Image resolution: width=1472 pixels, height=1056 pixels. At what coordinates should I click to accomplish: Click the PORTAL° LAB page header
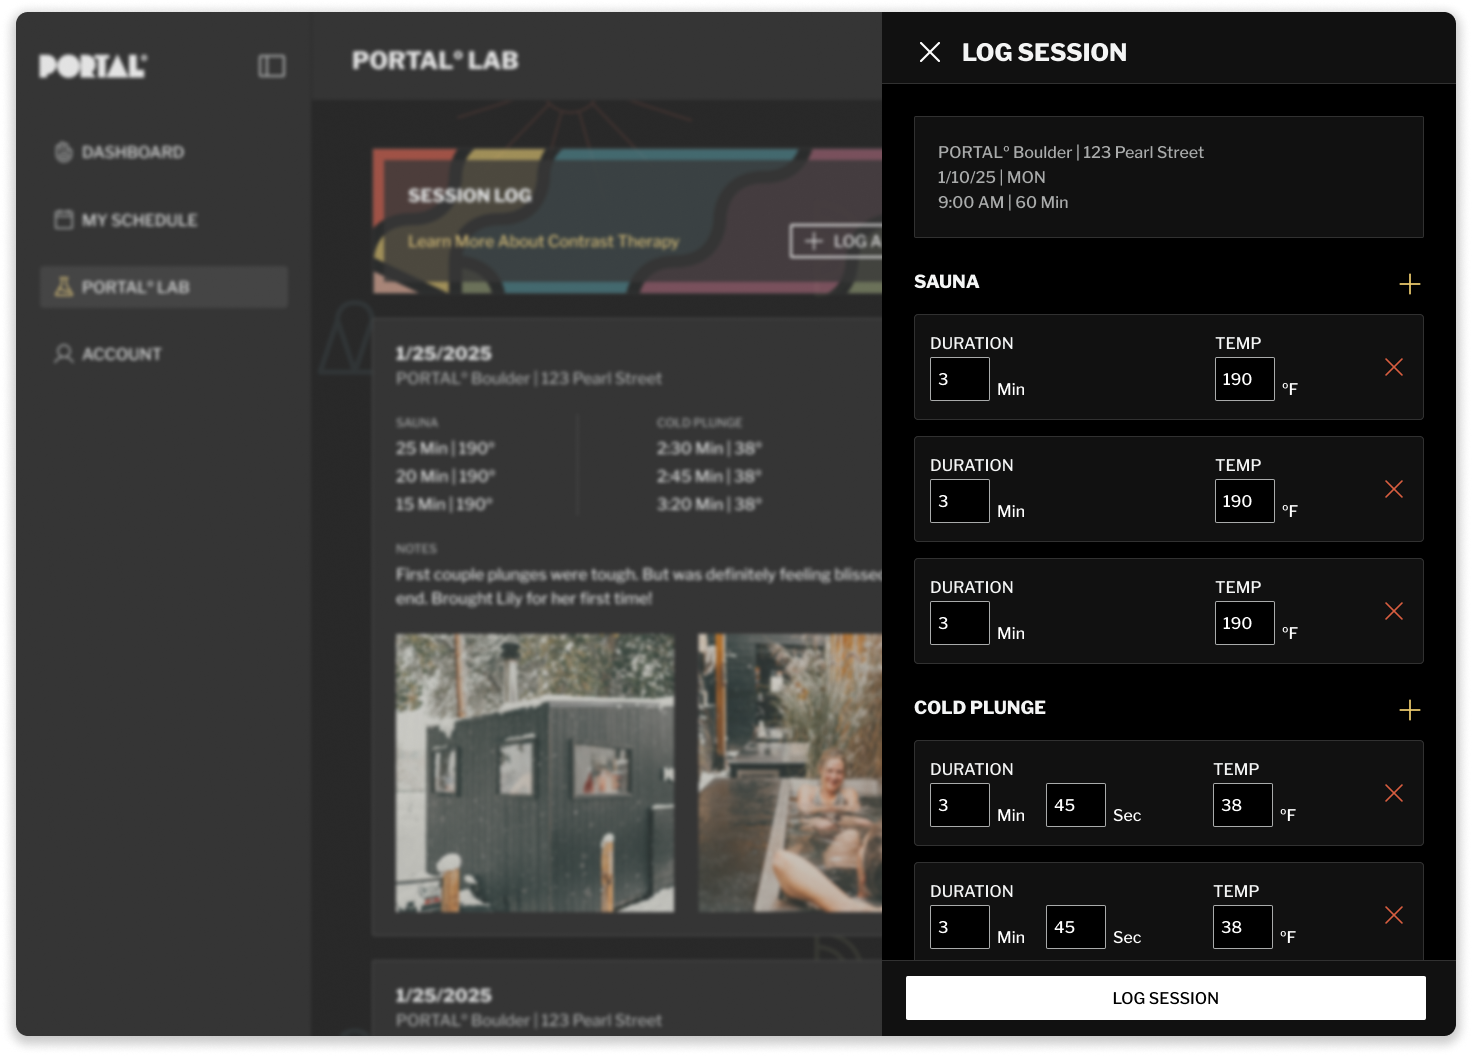click(435, 60)
